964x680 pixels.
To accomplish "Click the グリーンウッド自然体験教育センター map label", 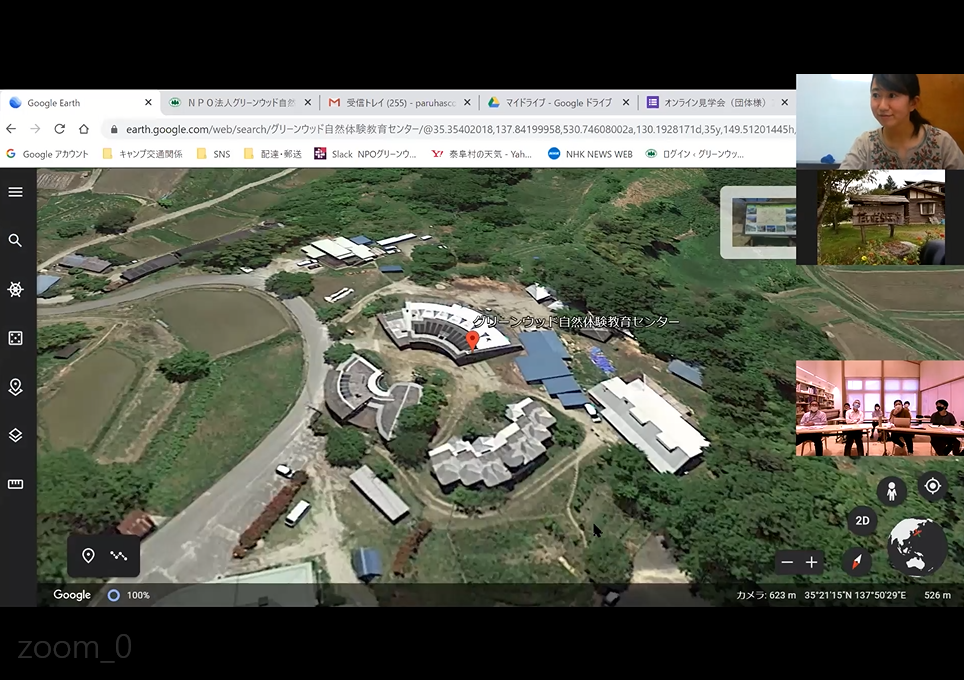I will [576, 321].
